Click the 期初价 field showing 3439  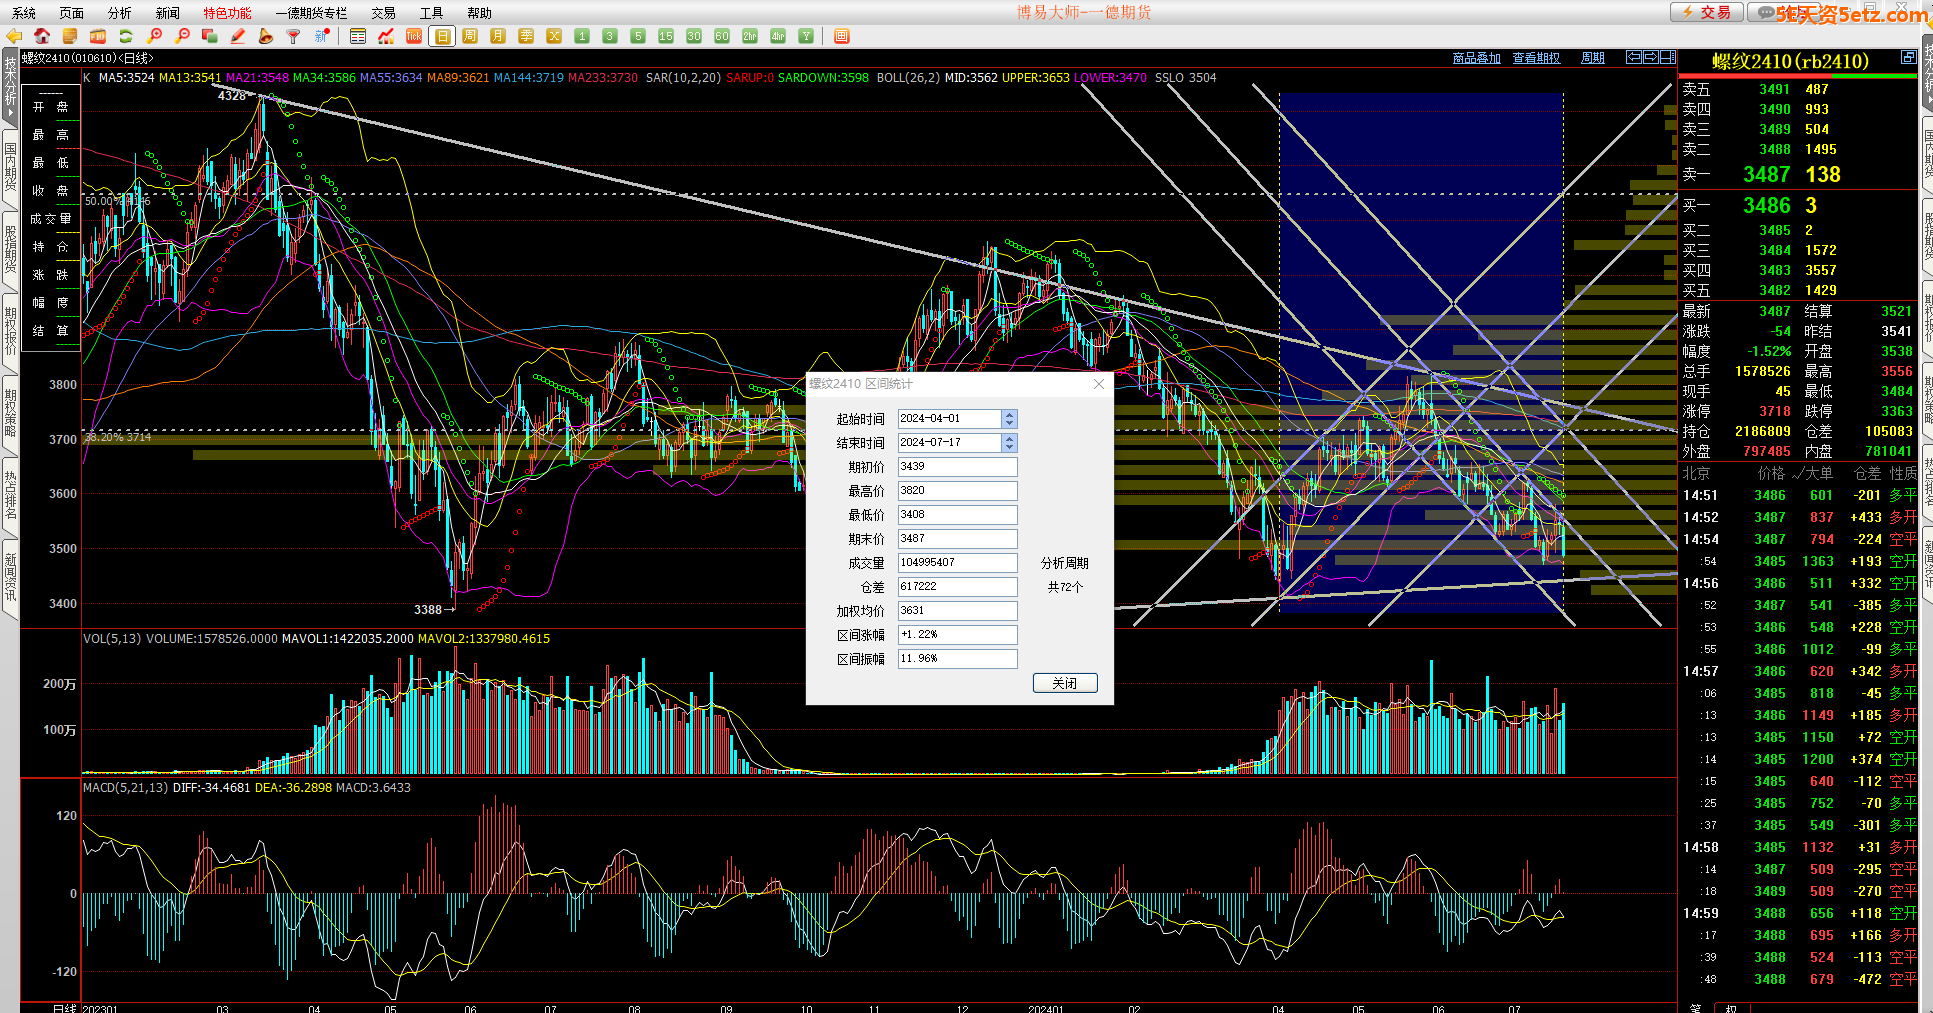(958, 467)
